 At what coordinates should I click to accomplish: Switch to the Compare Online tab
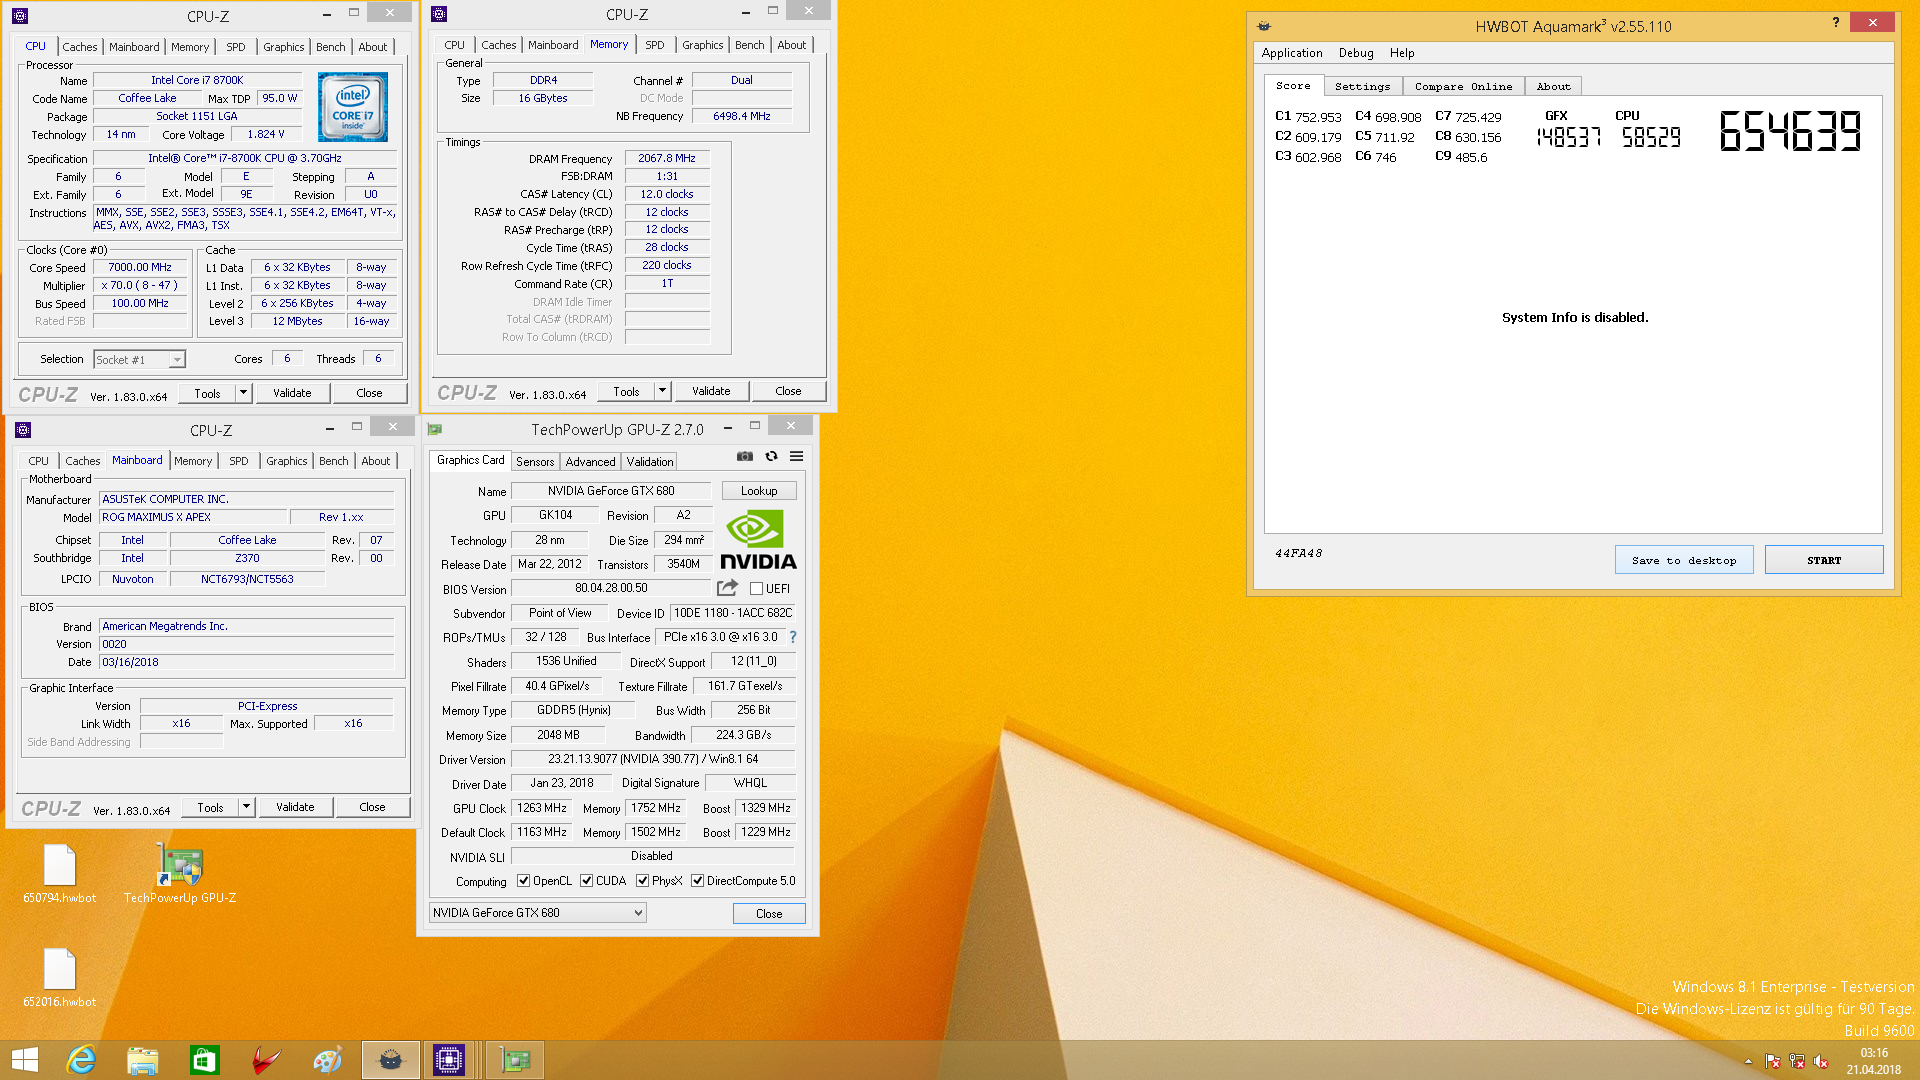coord(1463,86)
